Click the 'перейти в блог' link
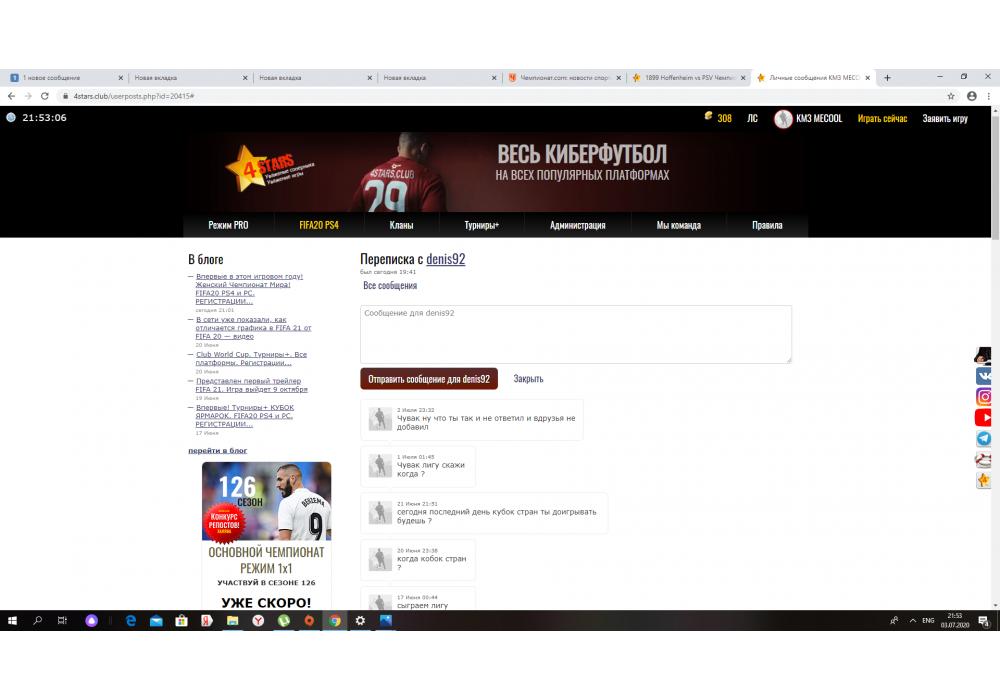Screen dimensions: 1000x700 217,450
